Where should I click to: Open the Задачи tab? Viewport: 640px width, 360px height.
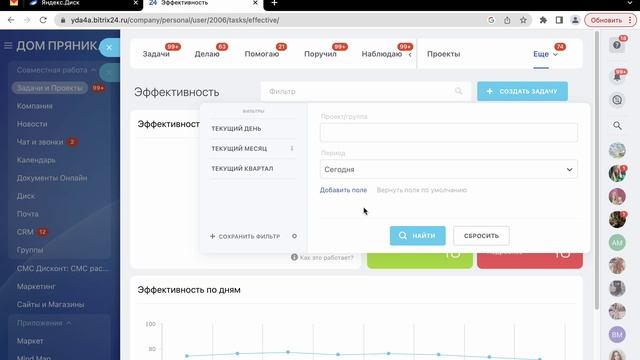tap(156, 54)
